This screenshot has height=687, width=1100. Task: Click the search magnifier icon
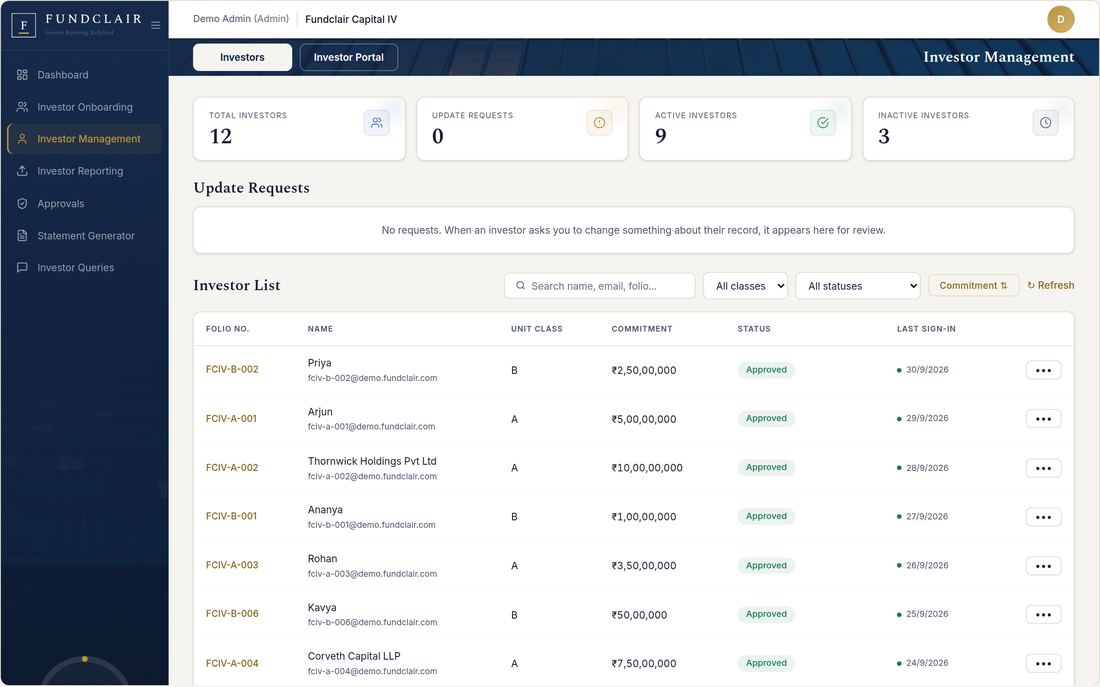pyautogui.click(x=521, y=286)
